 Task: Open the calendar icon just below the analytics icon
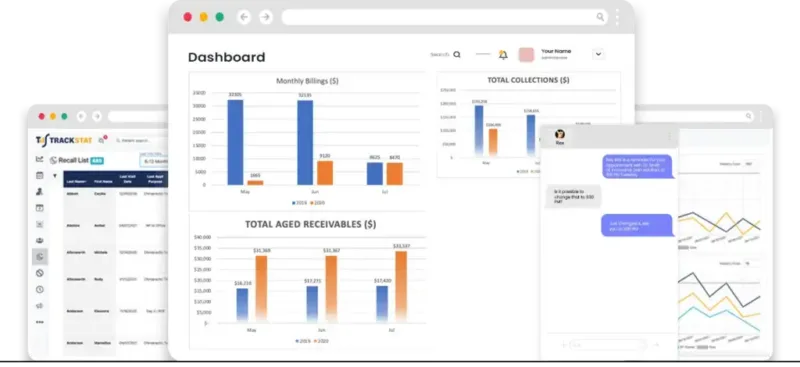(x=39, y=175)
